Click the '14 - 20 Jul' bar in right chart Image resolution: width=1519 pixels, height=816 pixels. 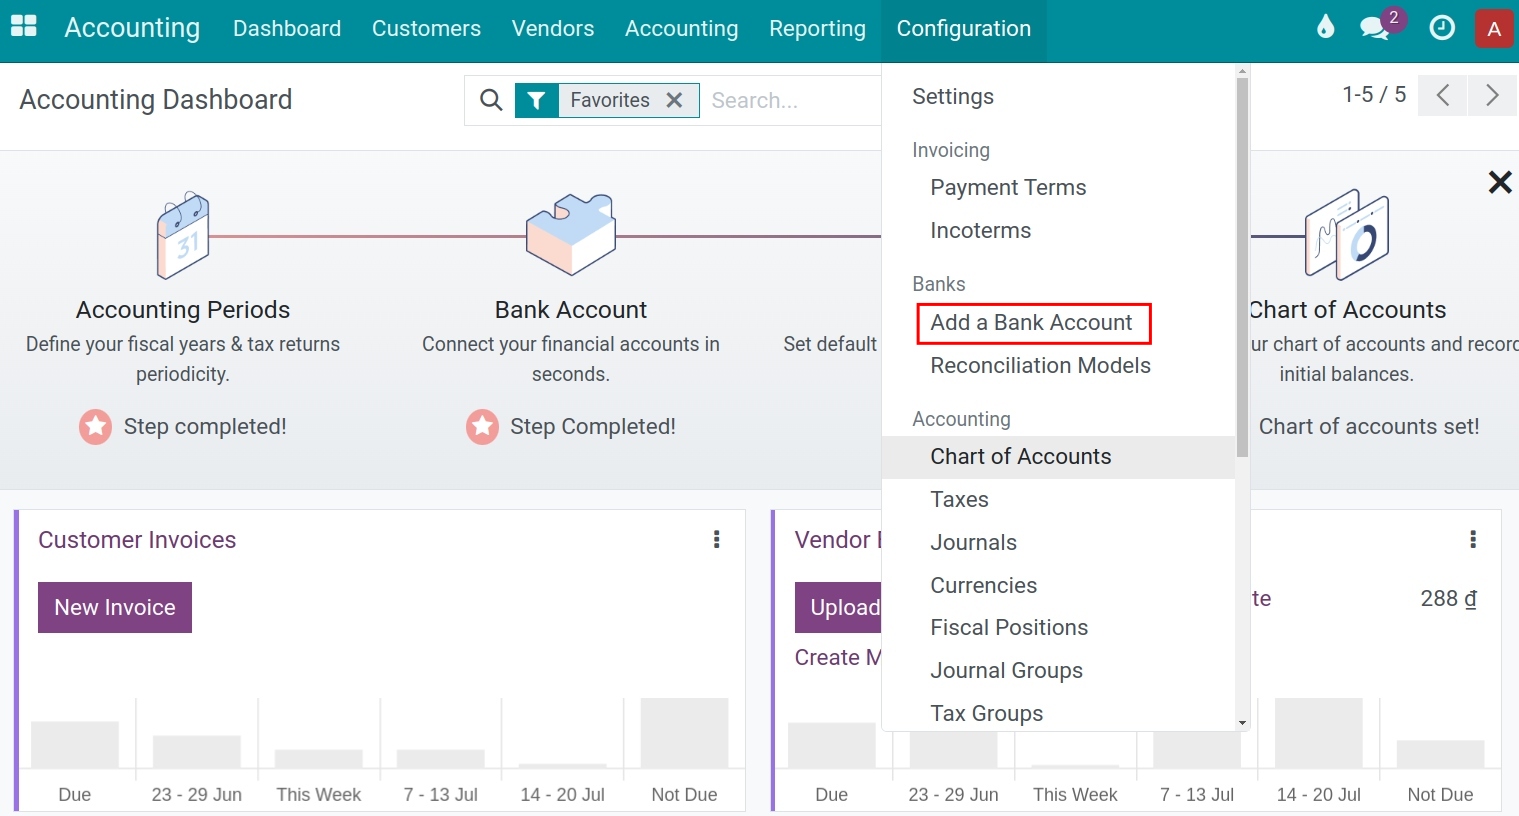[1318, 733]
